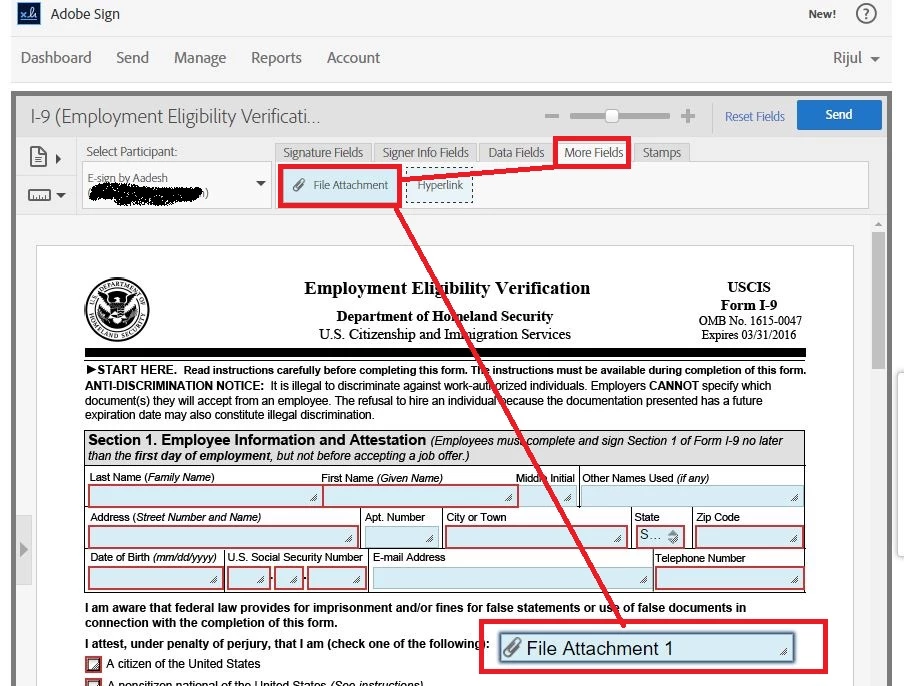The width and height of the screenshot is (904, 686).
Task: Click the E-mail Address field
Action: click(512, 579)
